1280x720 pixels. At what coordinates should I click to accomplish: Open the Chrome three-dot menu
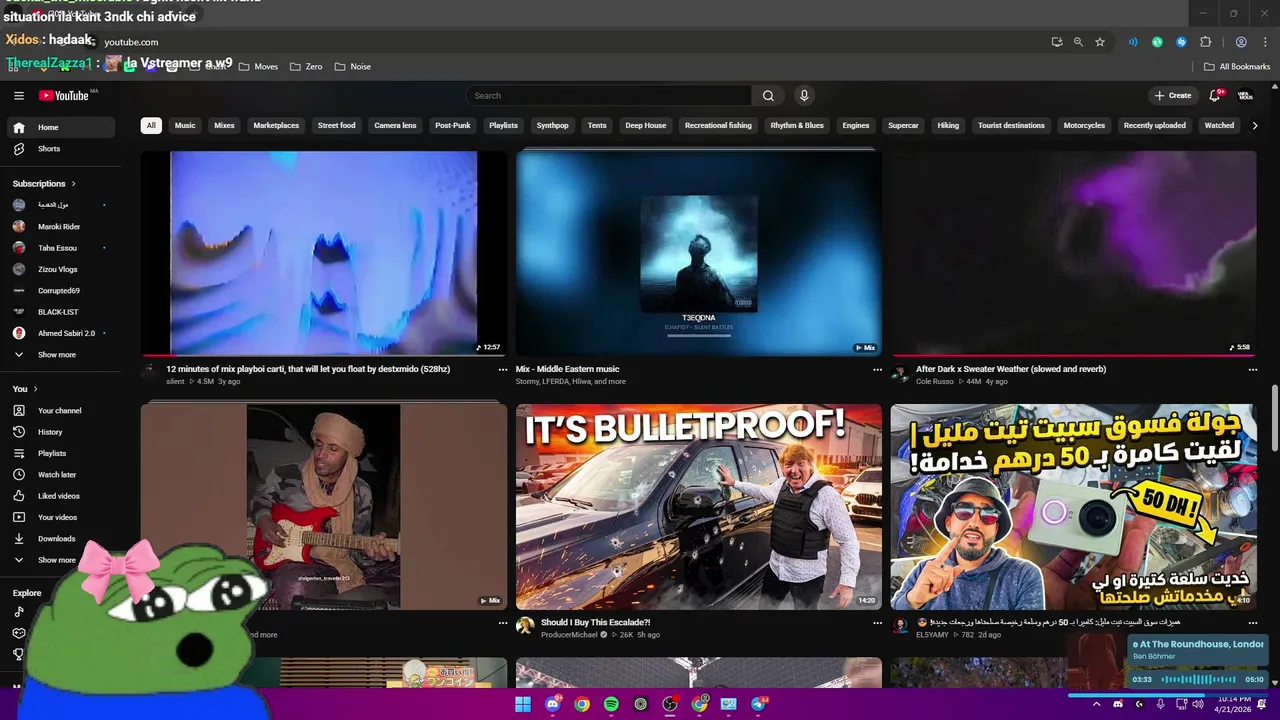[1266, 42]
